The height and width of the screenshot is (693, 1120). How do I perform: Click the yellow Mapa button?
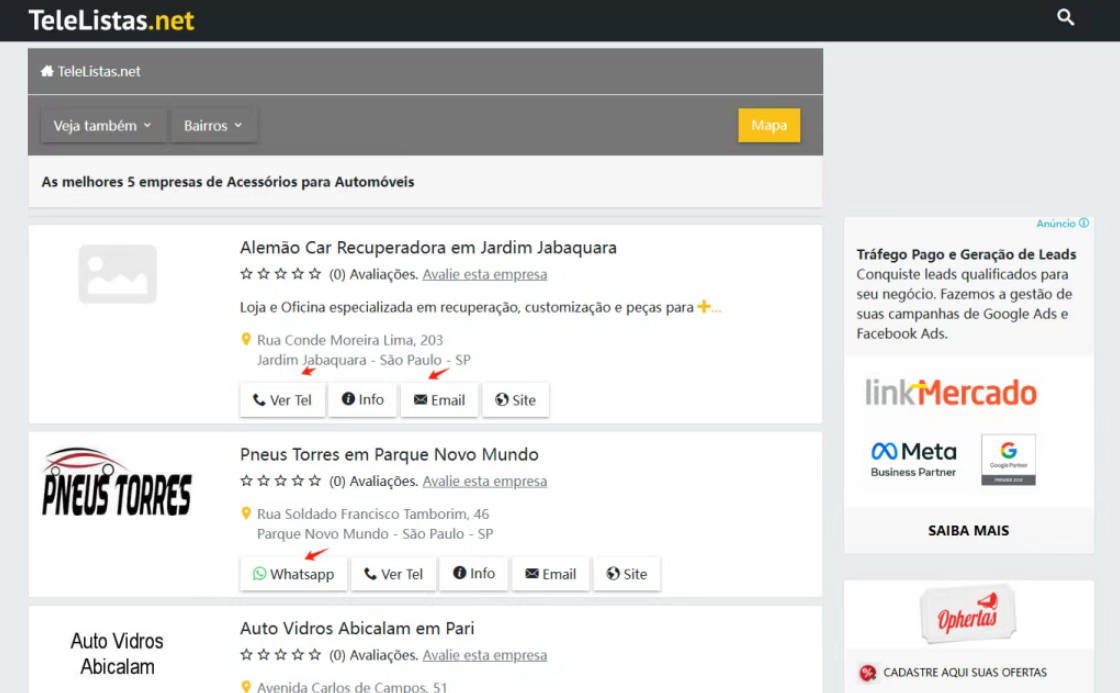click(x=768, y=125)
